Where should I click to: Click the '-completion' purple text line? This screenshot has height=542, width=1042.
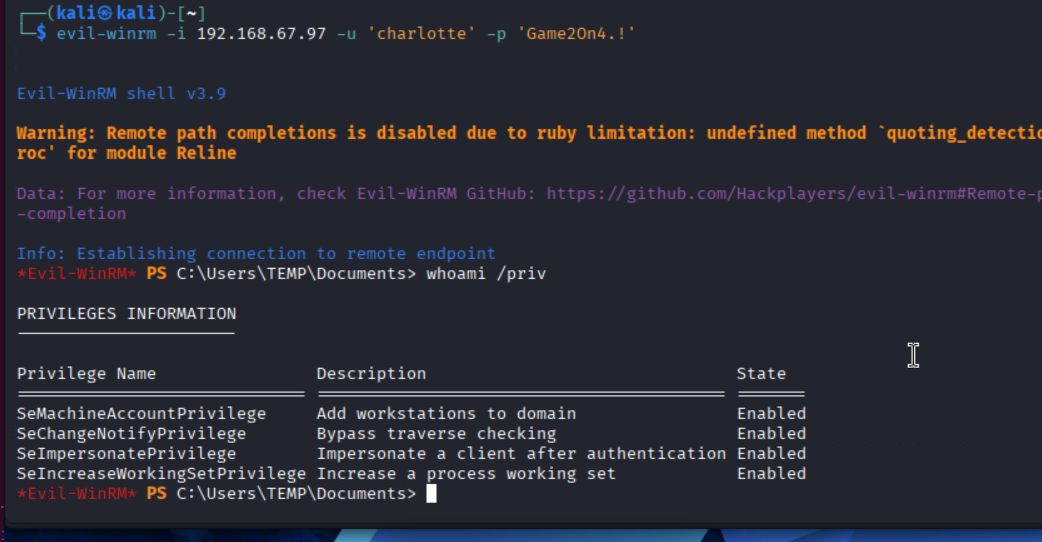[71, 214]
